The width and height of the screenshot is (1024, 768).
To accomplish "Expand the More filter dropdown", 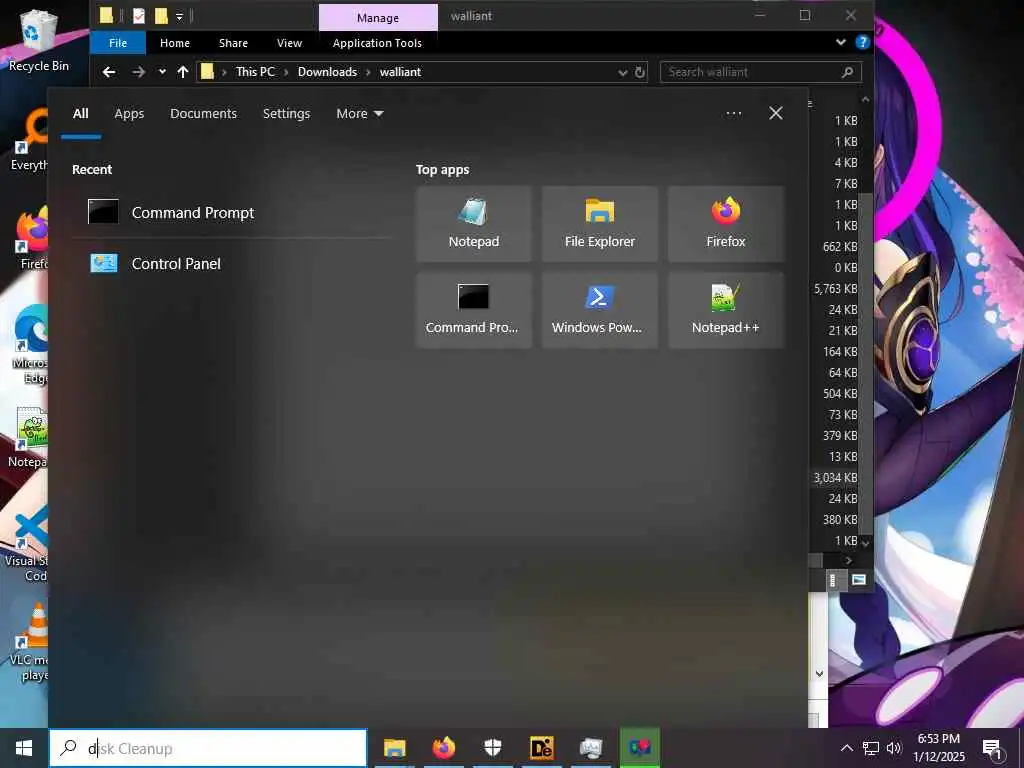I will [x=359, y=114].
